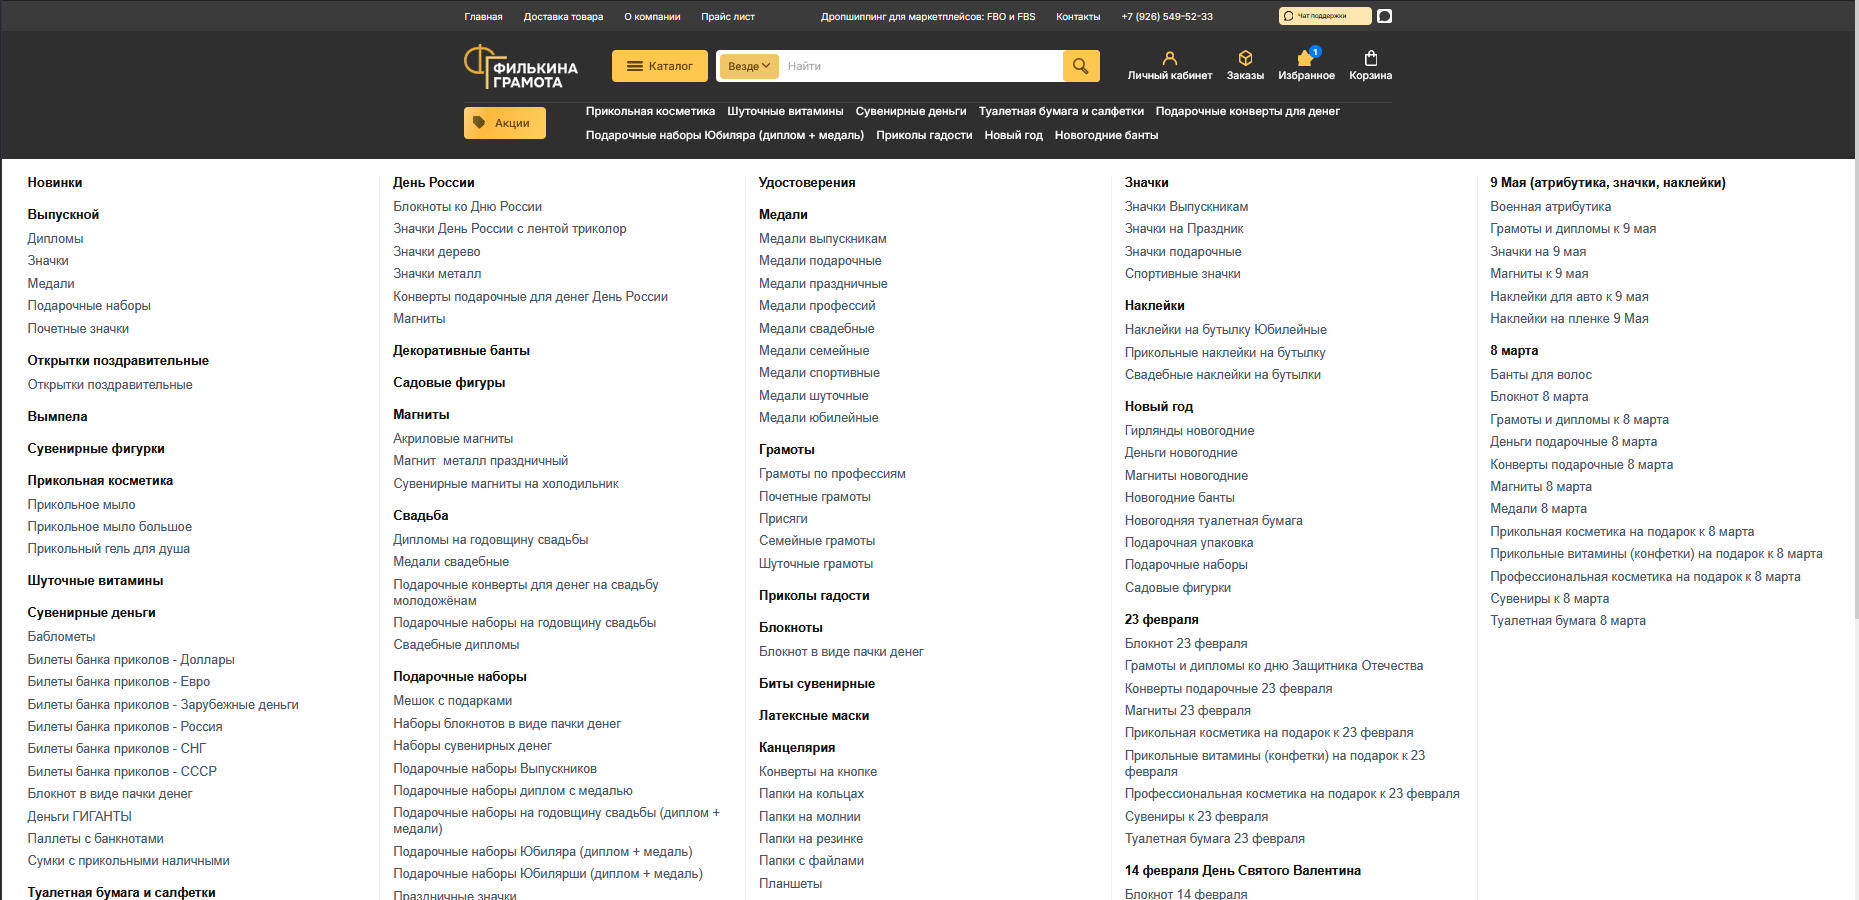This screenshot has height=900, width=1859.
Task: Click the magnifier search button
Action: 1081,66
